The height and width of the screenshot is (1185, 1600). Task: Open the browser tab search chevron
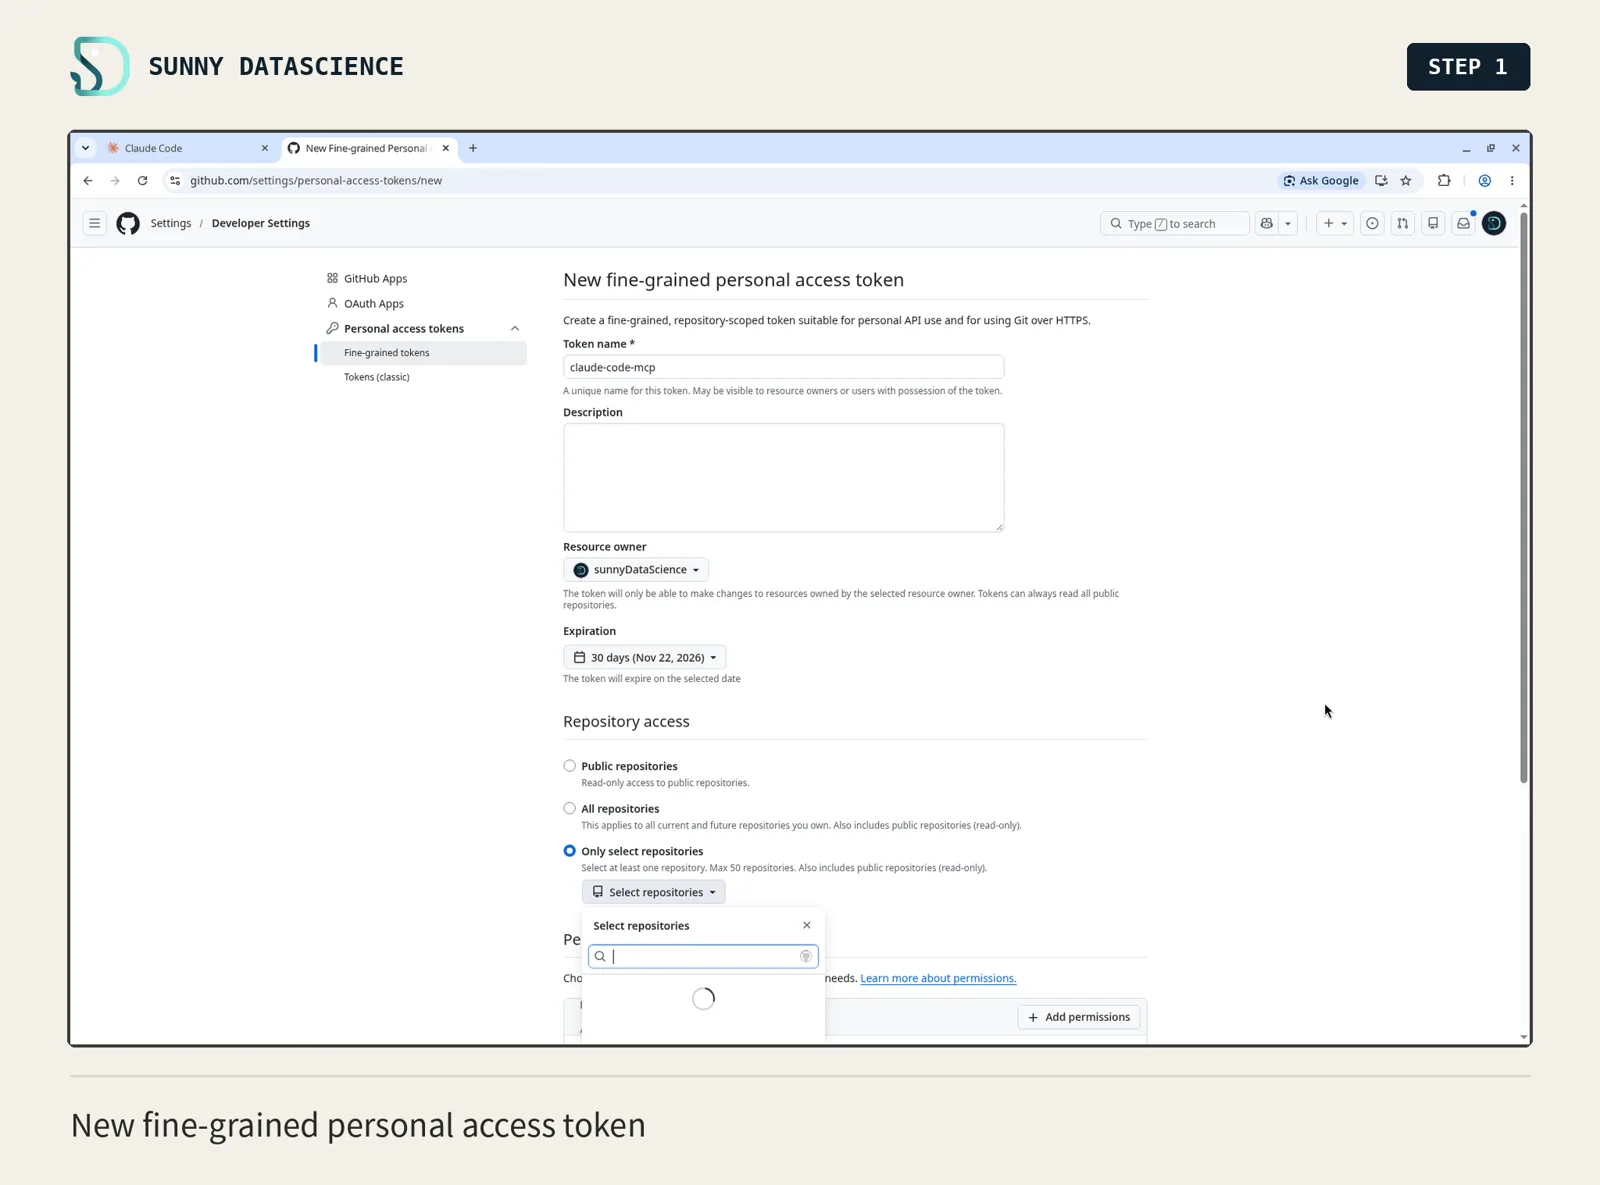[x=86, y=148]
